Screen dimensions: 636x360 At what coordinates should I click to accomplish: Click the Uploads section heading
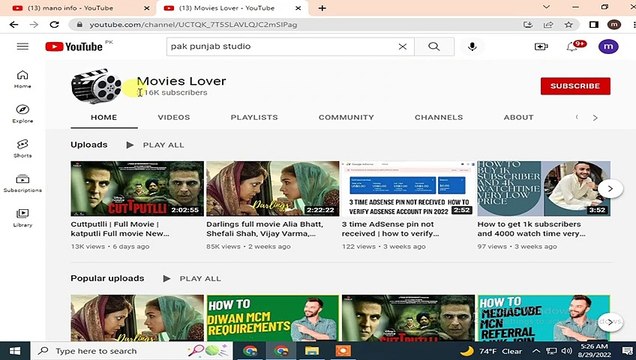[x=89, y=145]
